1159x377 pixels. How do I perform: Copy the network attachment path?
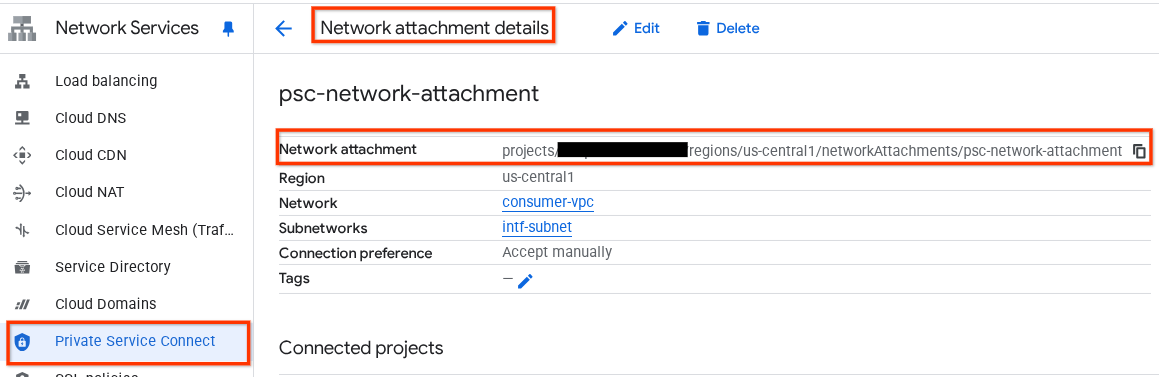[x=1139, y=151]
